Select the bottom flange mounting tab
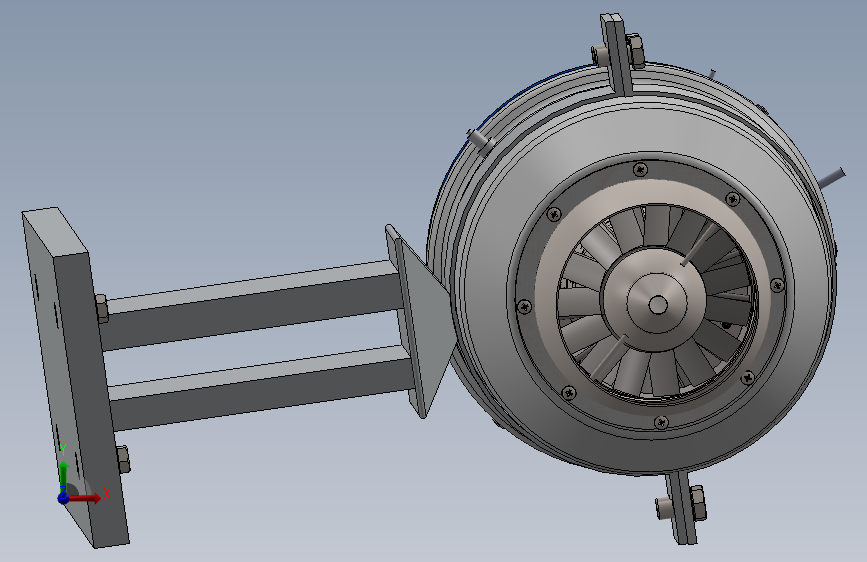Screen dimensions: 867x562 [x=682, y=507]
